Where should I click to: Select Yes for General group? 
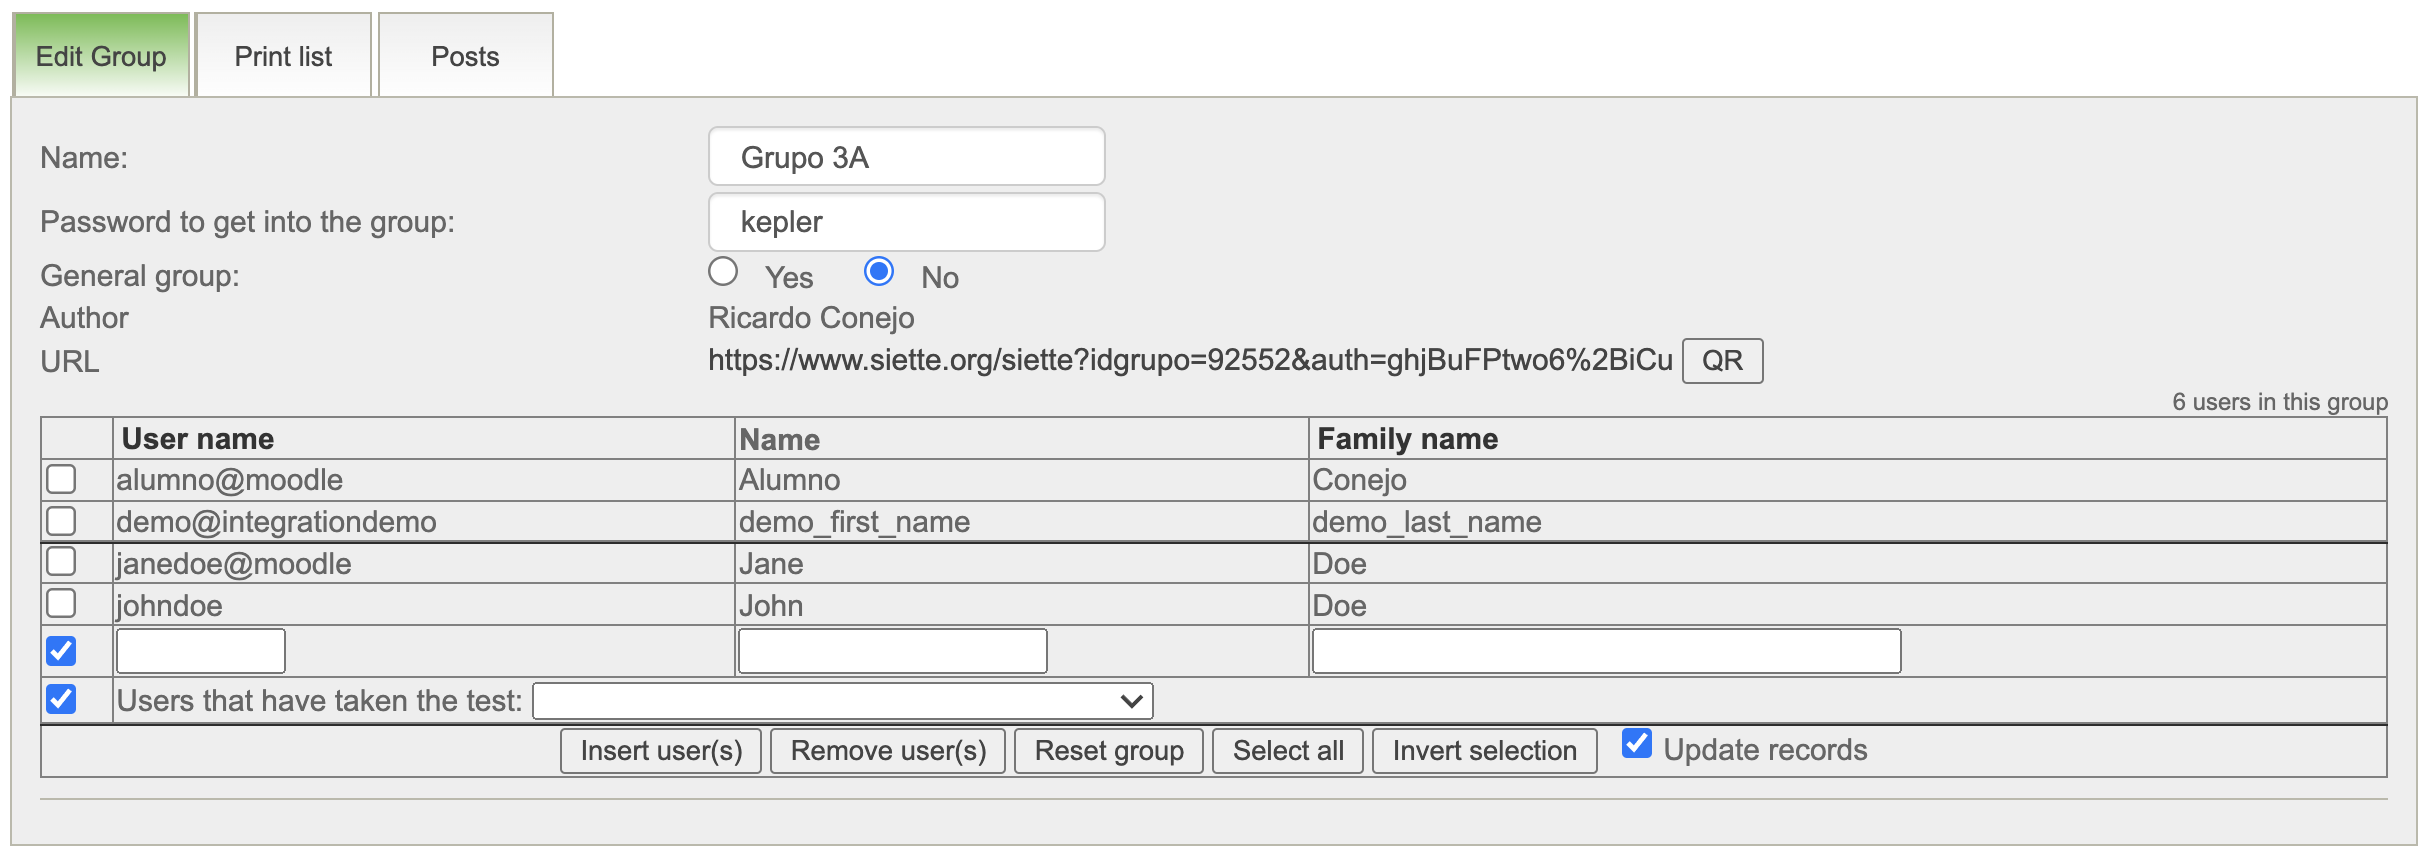click(723, 272)
